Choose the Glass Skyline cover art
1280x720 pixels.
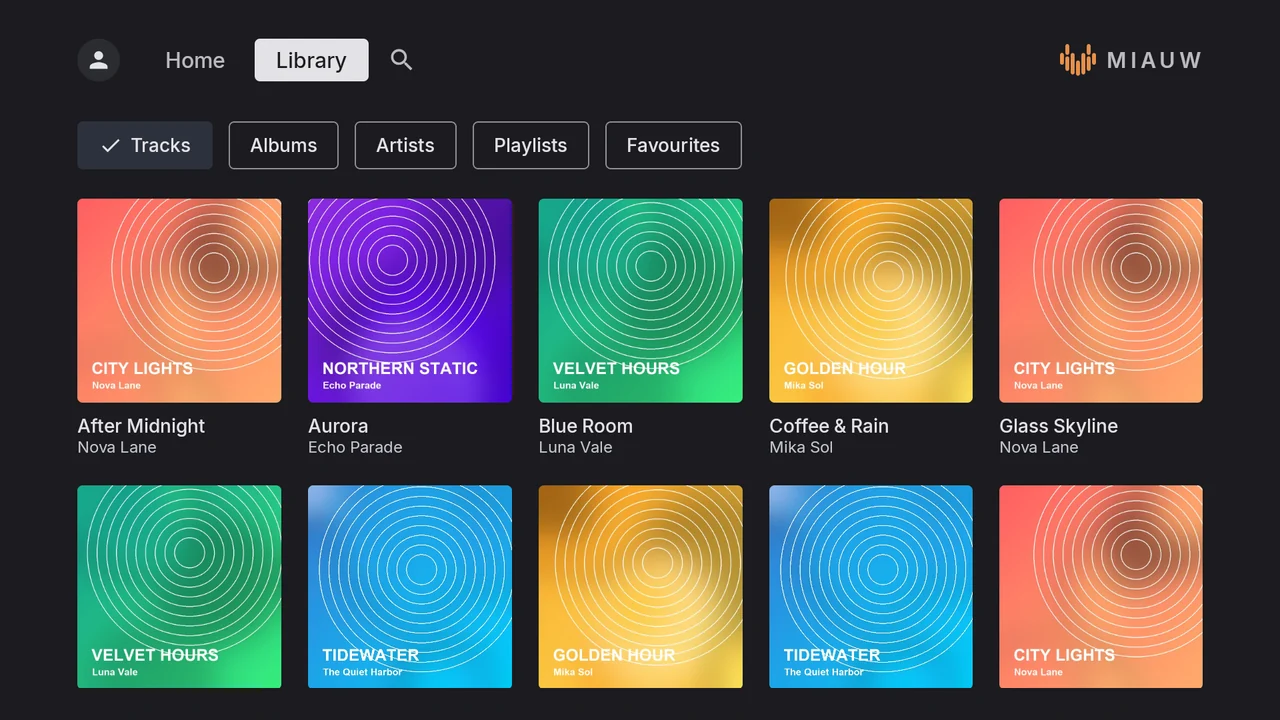pyautogui.click(x=1101, y=301)
